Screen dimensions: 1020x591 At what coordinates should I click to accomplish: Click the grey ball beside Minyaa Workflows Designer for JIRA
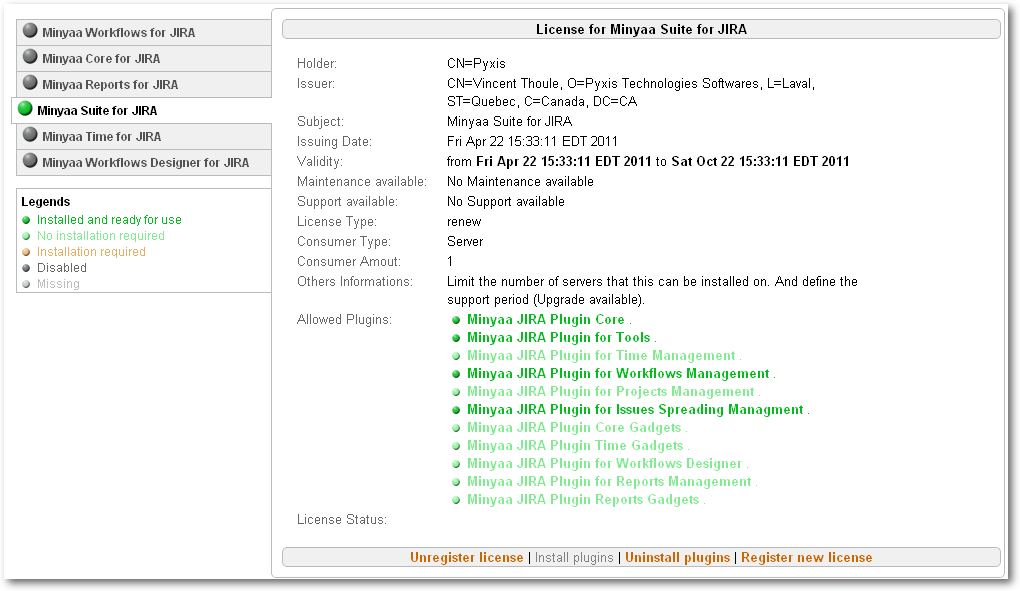coord(30,161)
